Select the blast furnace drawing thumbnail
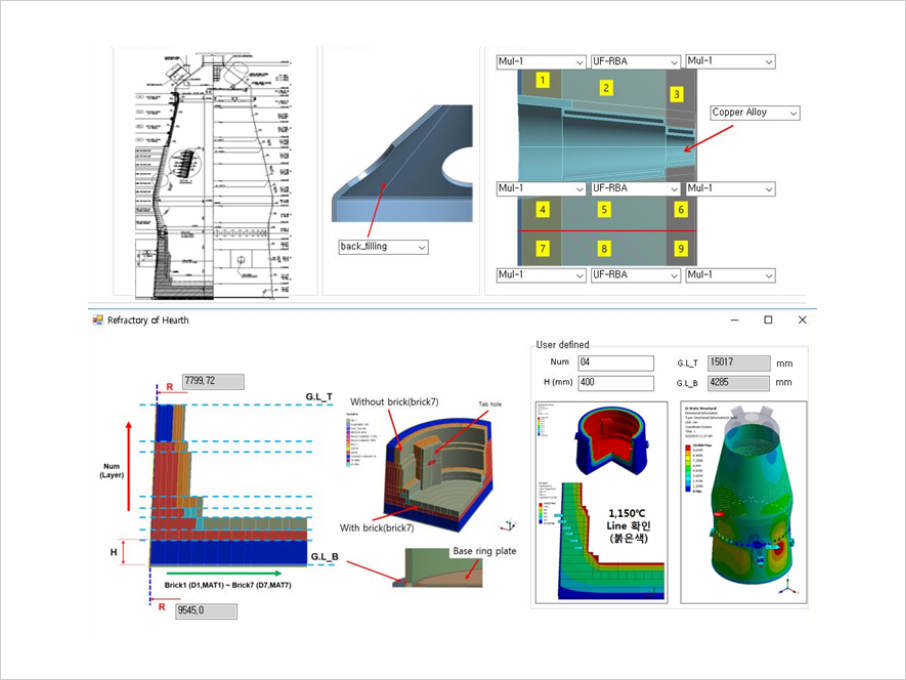This screenshot has height=680, width=906. click(x=214, y=172)
